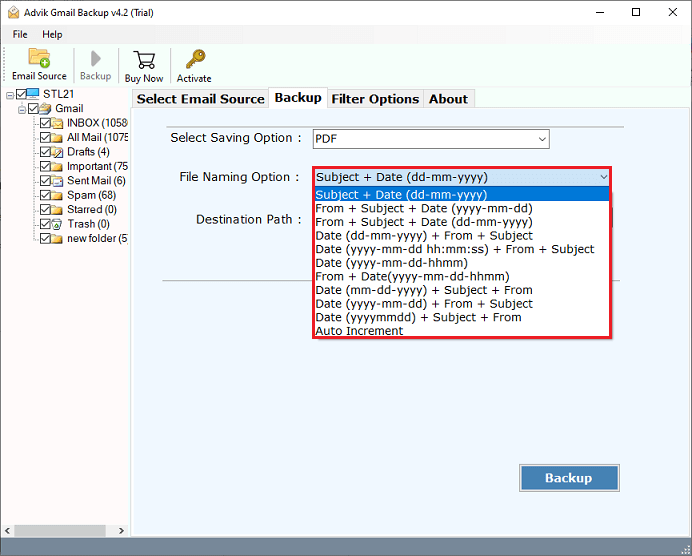Switch to the About tab
Image resolution: width=692 pixels, height=556 pixels.
448,99
